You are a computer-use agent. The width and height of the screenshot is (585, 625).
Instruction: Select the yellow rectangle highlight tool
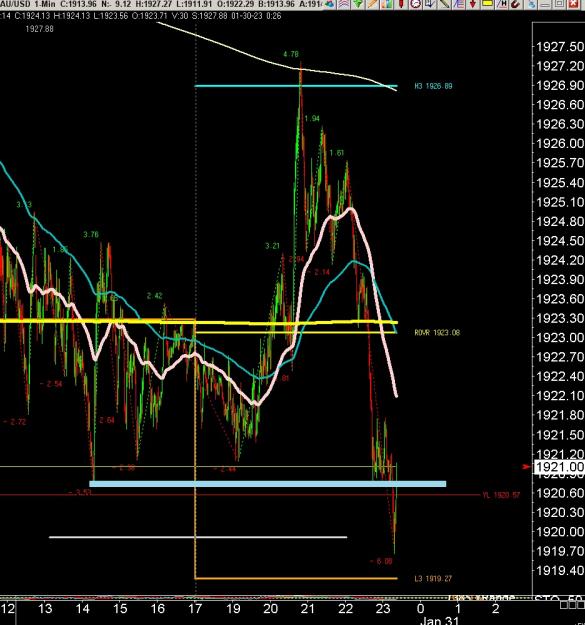coord(487,3)
